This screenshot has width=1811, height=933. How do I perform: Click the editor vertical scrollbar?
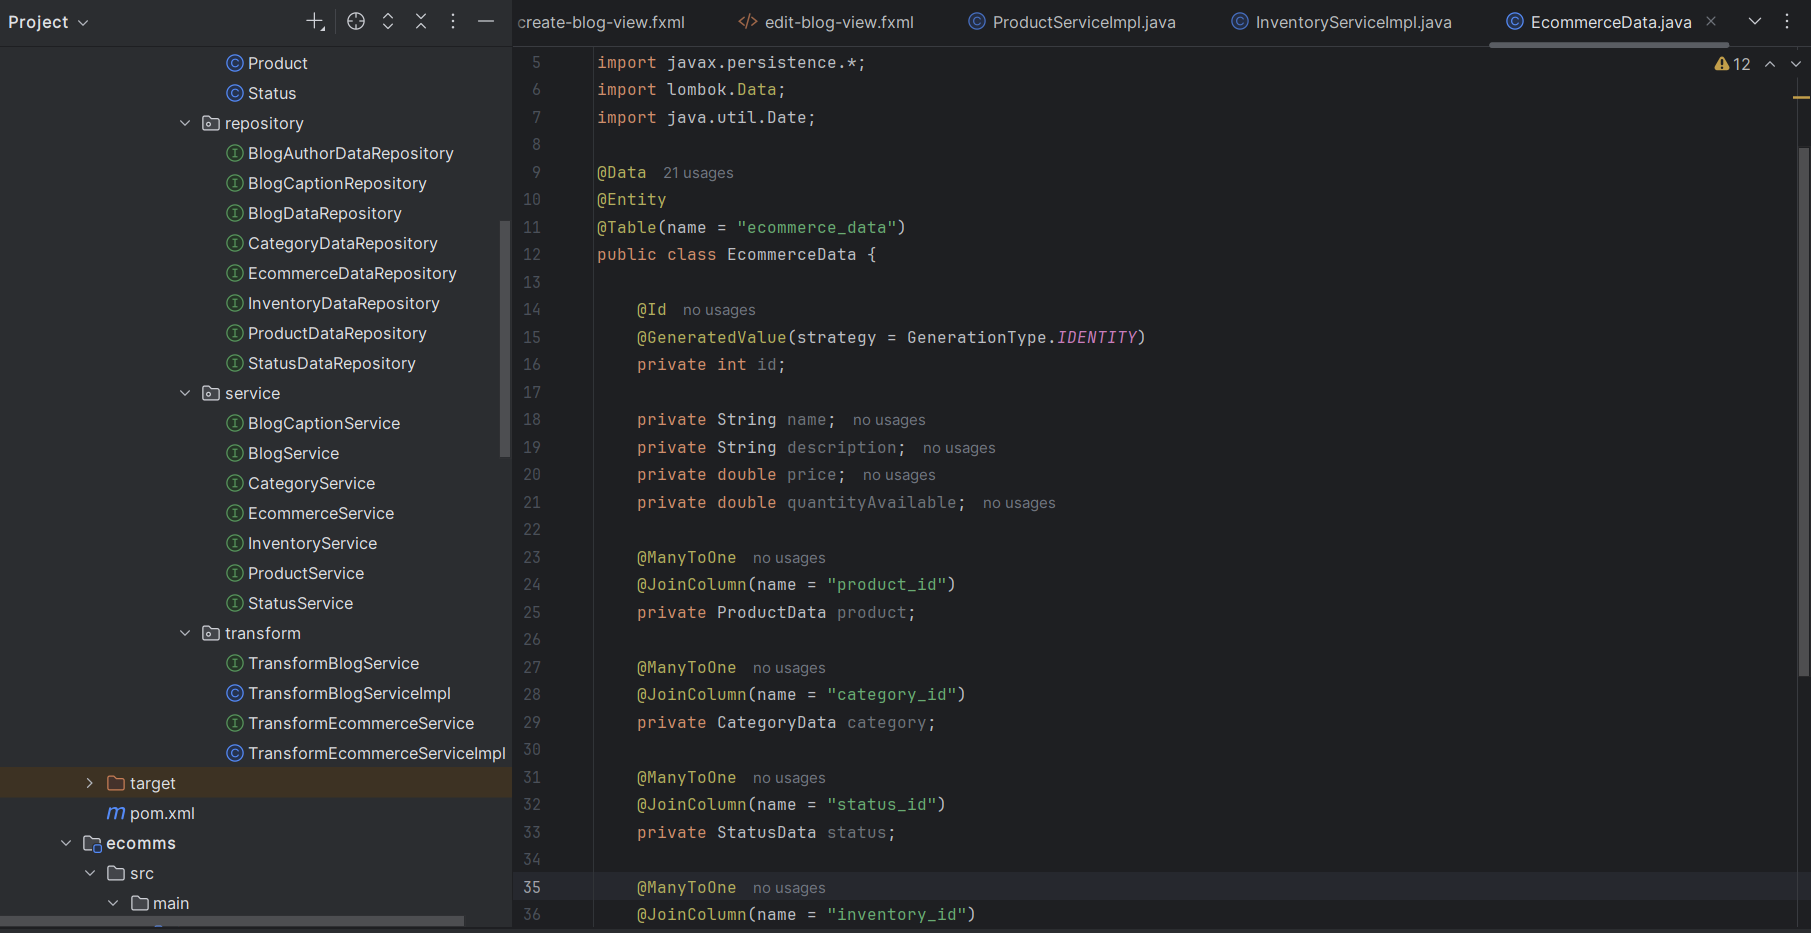pos(1803,400)
